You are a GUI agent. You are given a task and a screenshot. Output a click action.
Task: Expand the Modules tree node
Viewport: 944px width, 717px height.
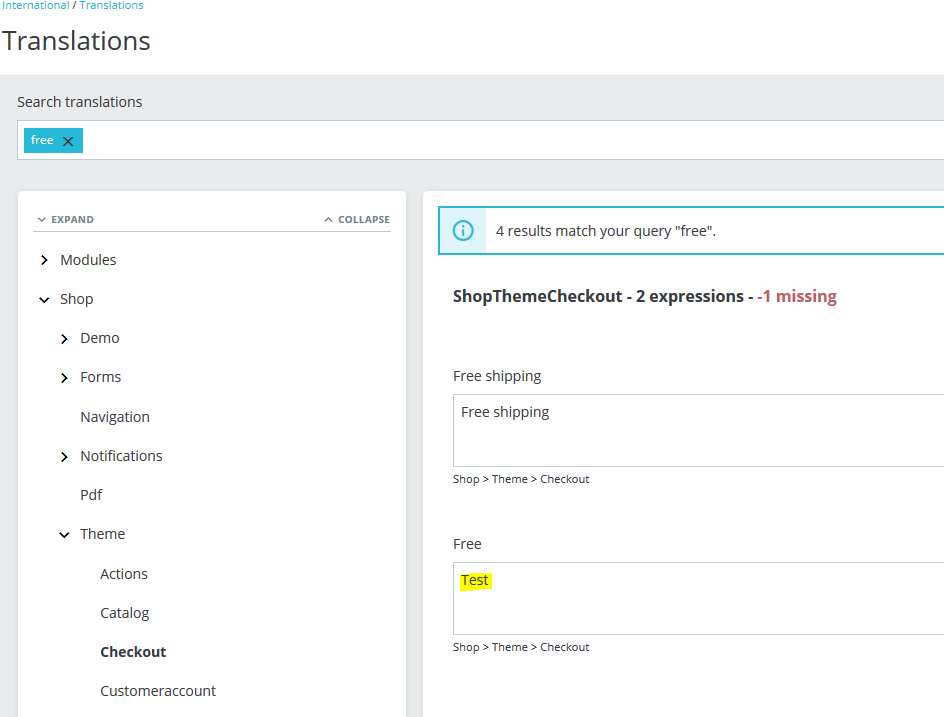(44, 260)
